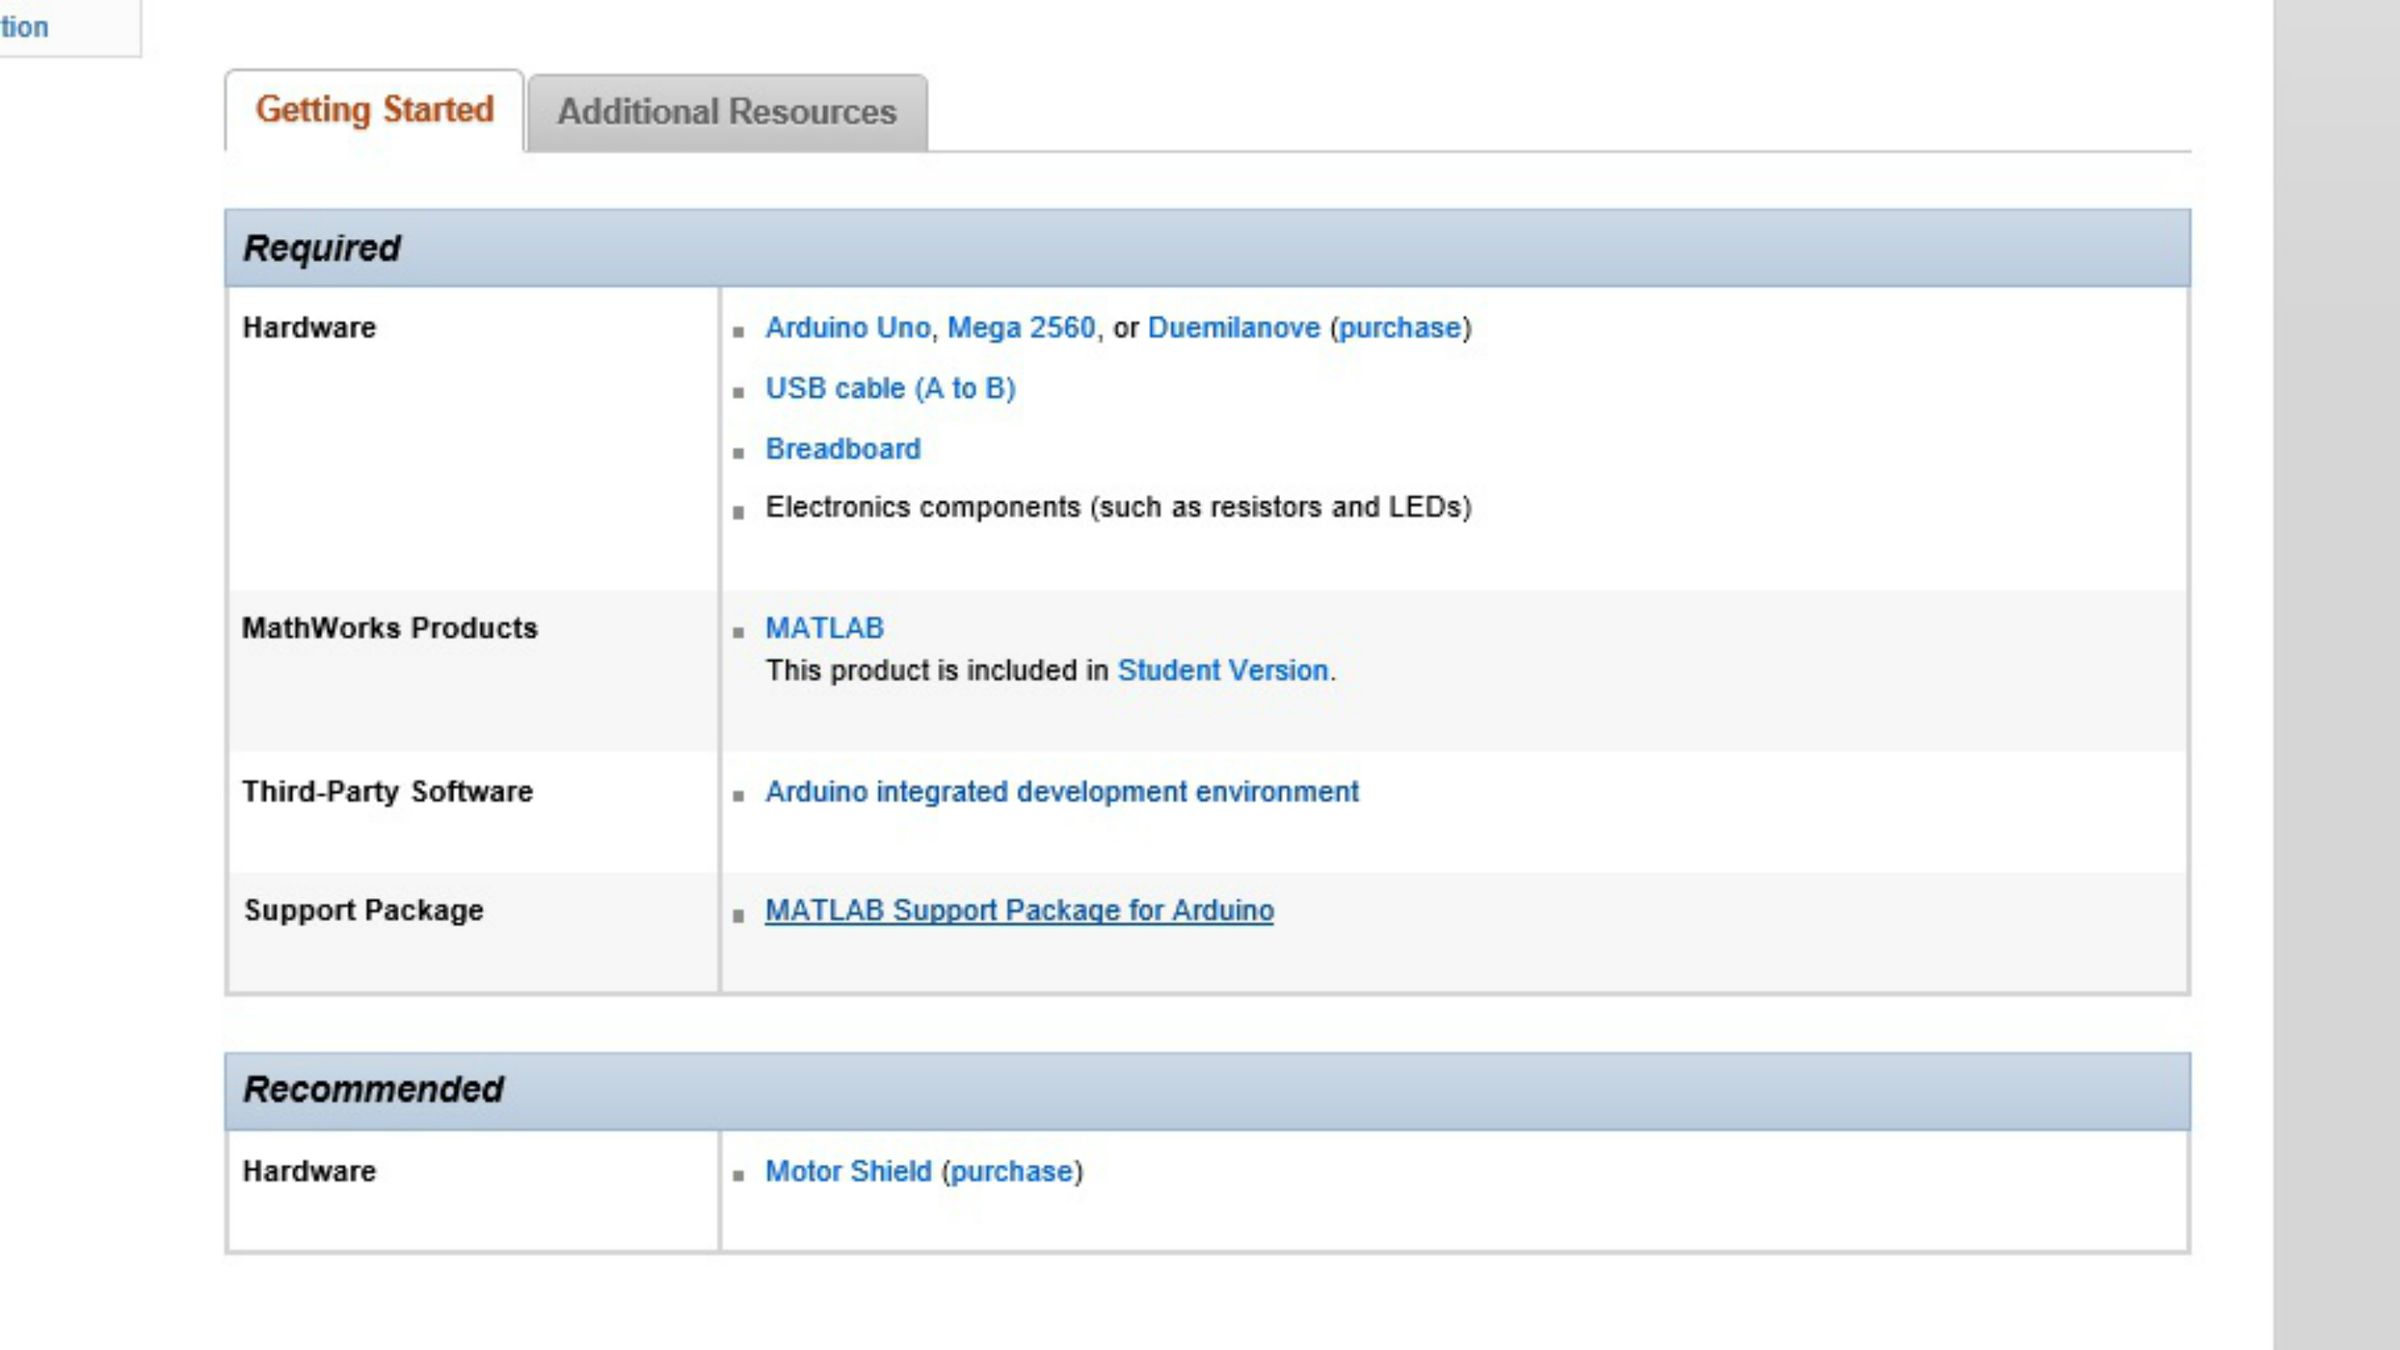Click the Breadboard link
Viewport: 2400px width, 1350px height.
pyautogui.click(x=842, y=449)
